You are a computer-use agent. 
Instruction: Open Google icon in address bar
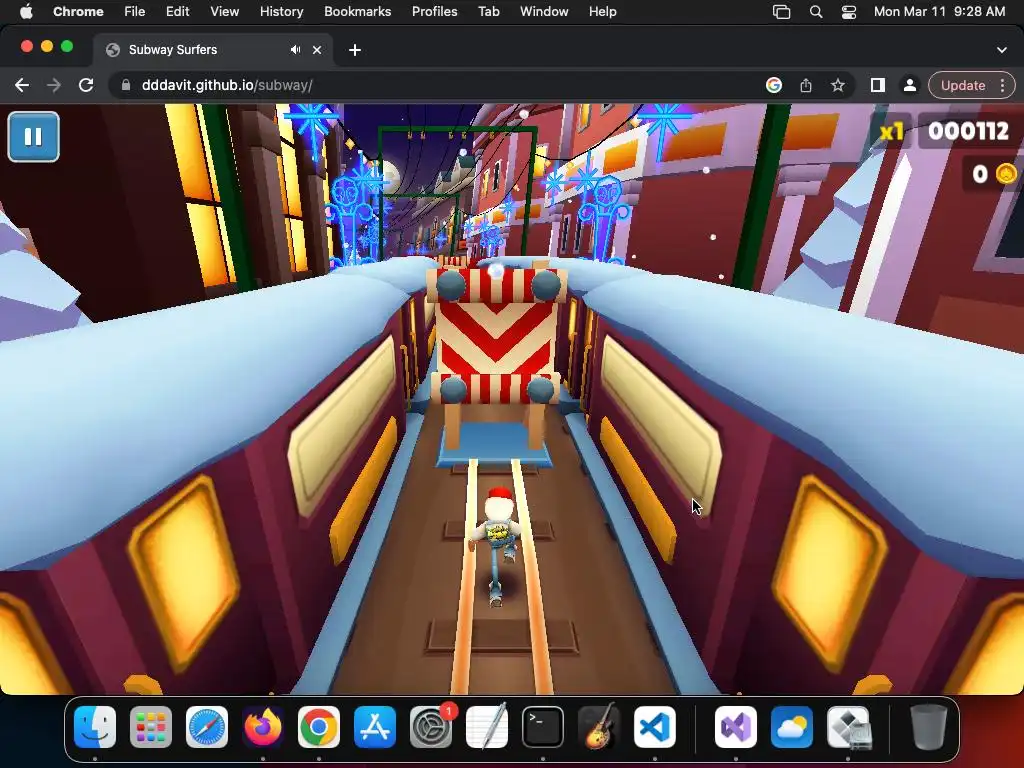pyautogui.click(x=774, y=86)
